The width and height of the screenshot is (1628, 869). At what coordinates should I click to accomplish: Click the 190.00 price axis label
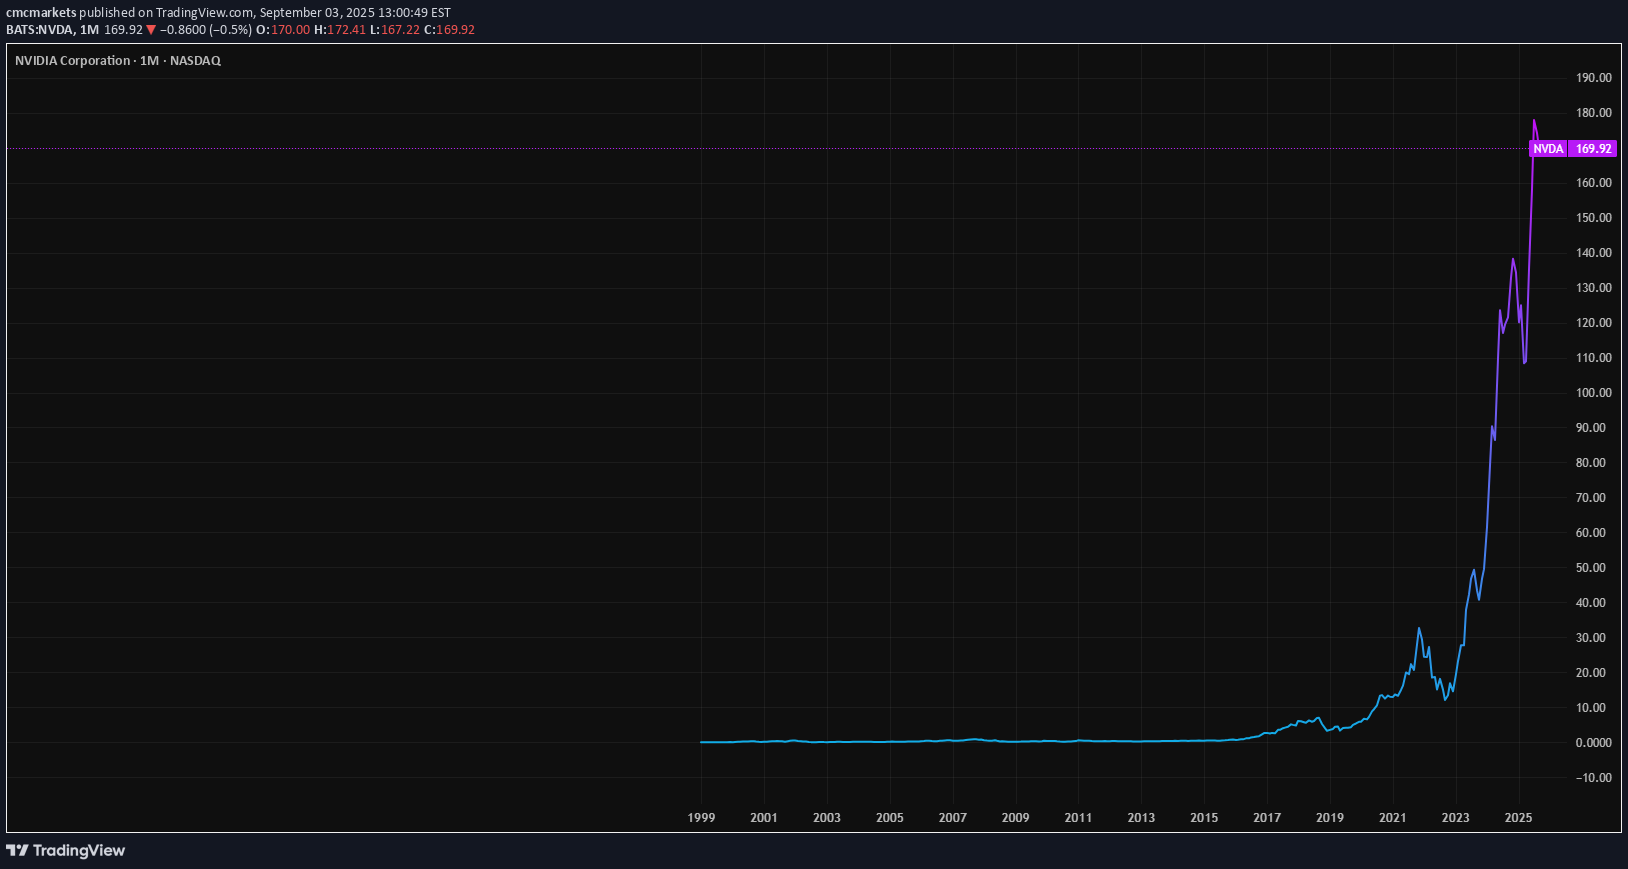[1594, 78]
